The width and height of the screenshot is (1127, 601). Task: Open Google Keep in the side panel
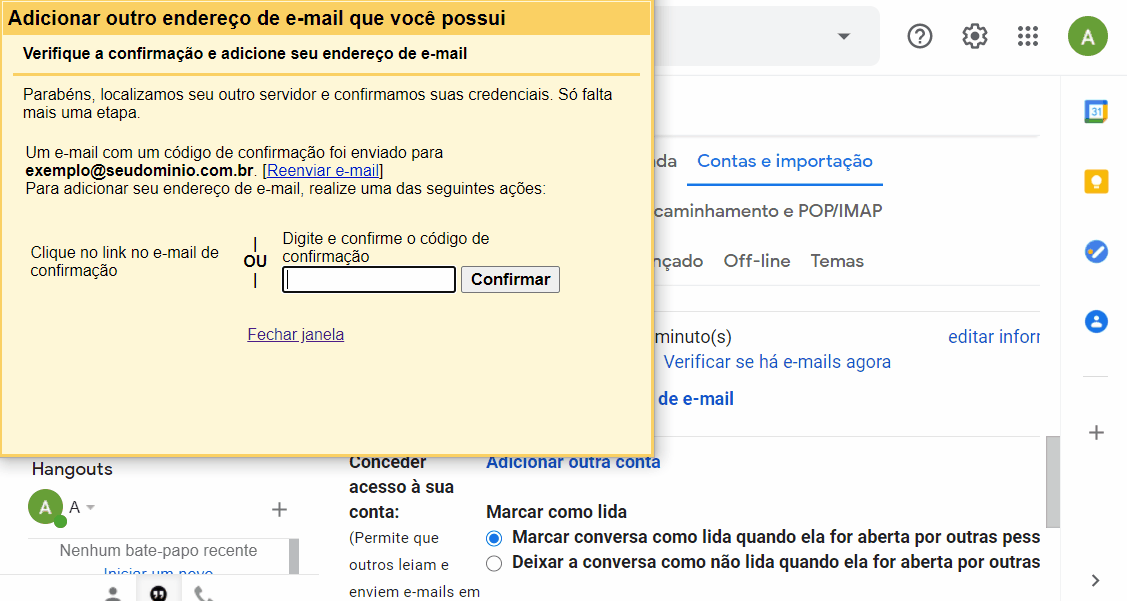point(1096,181)
